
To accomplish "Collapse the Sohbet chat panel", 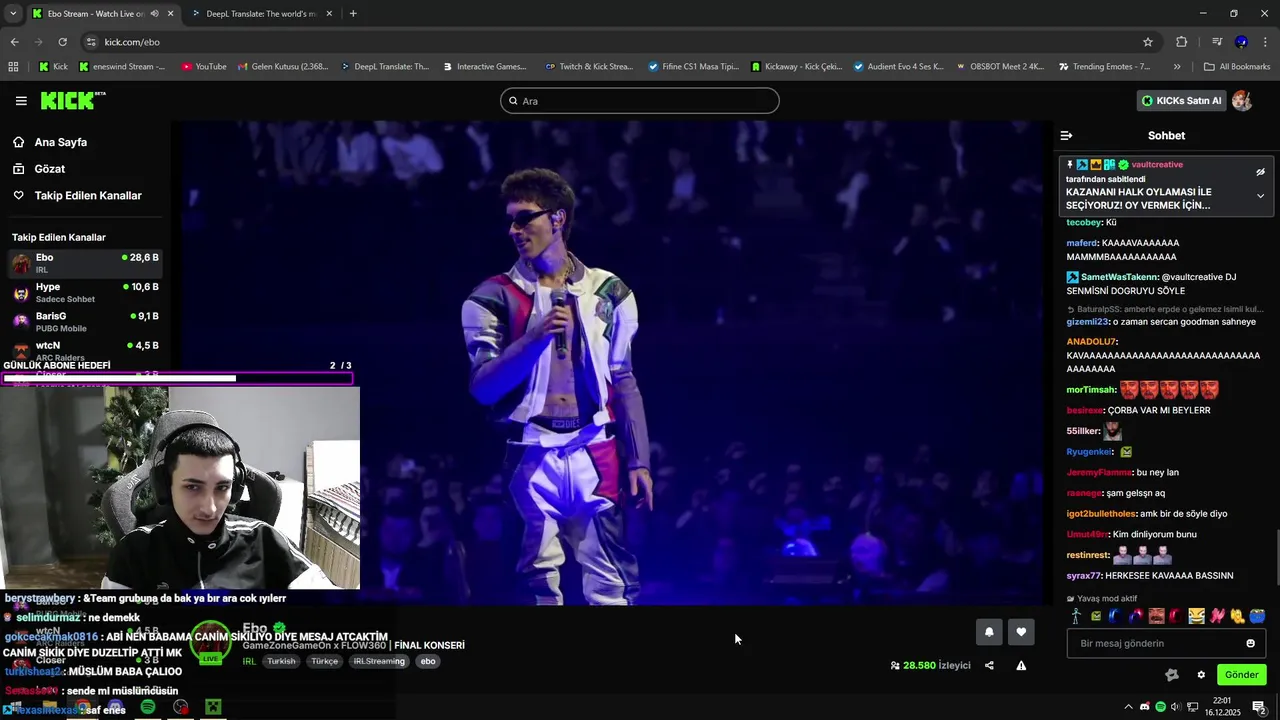I will point(1066,136).
